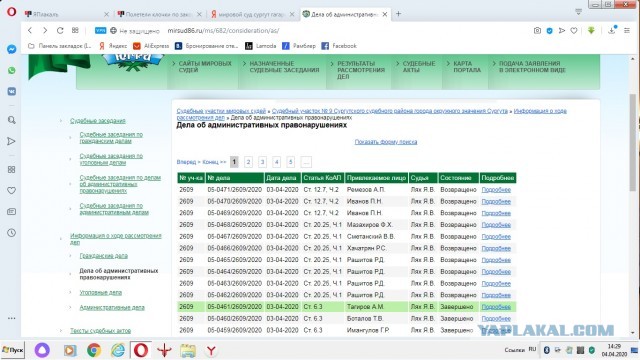Go to results page 2
640x360 pixels.
coord(248,162)
